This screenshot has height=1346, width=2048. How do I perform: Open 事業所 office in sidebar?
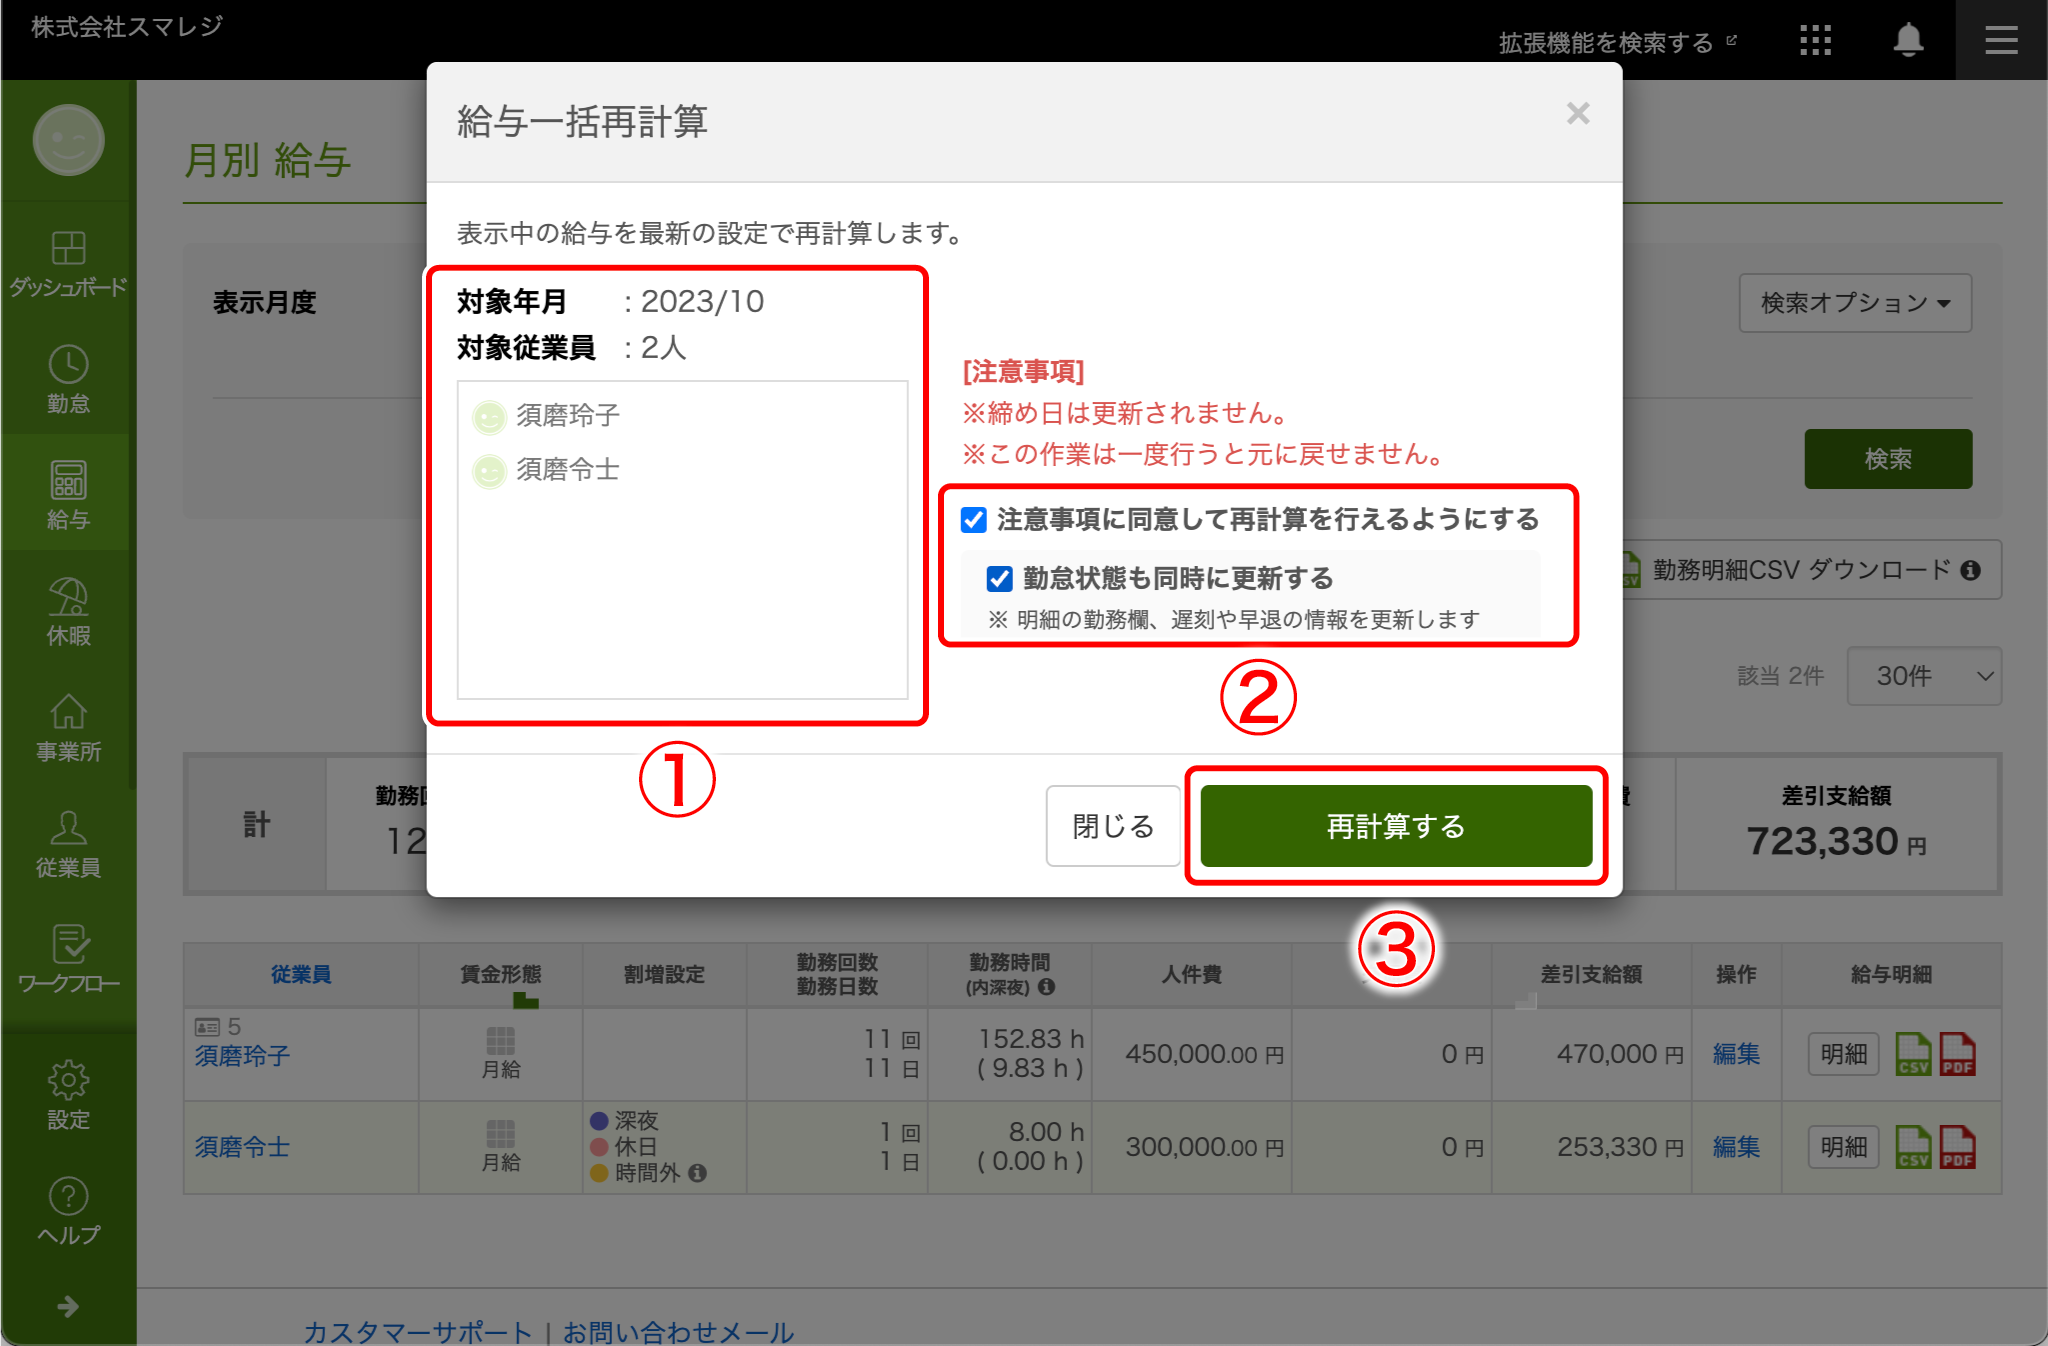68,727
